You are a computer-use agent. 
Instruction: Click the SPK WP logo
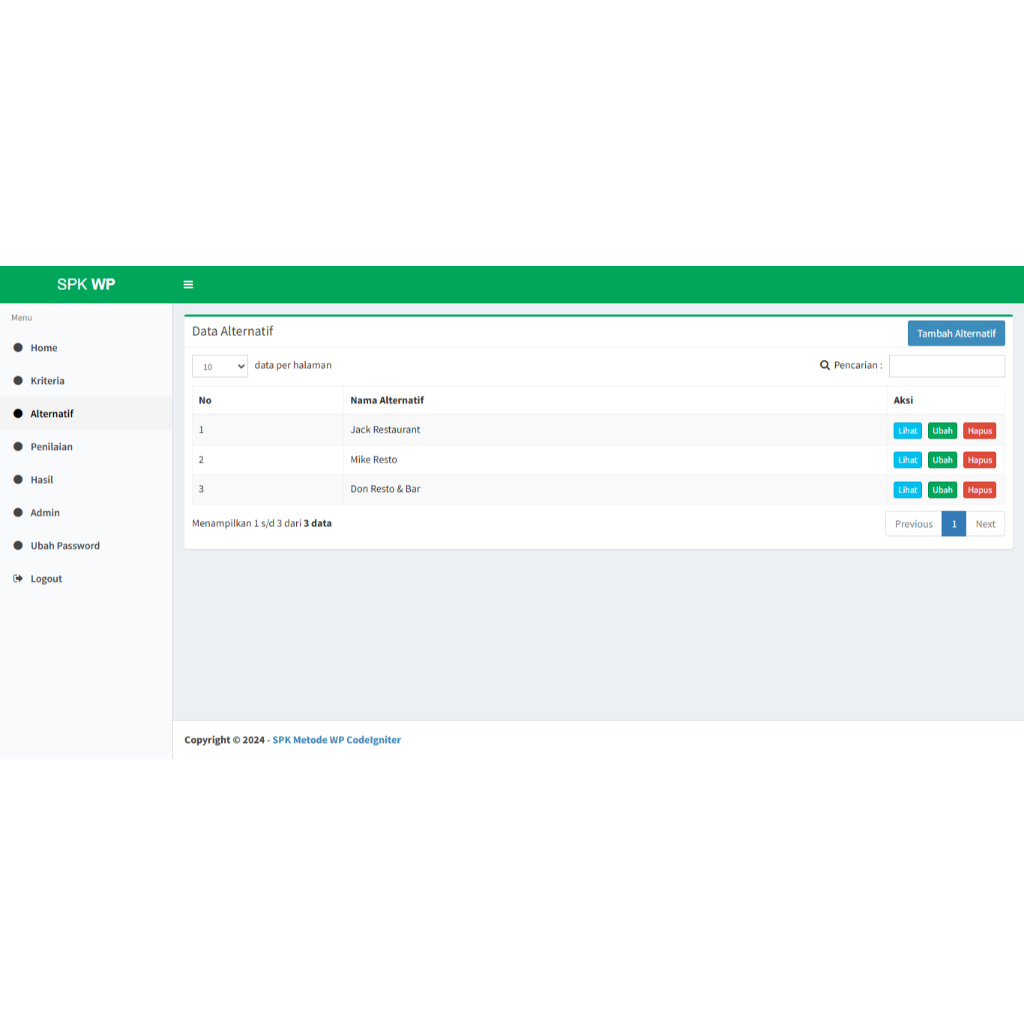click(86, 285)
